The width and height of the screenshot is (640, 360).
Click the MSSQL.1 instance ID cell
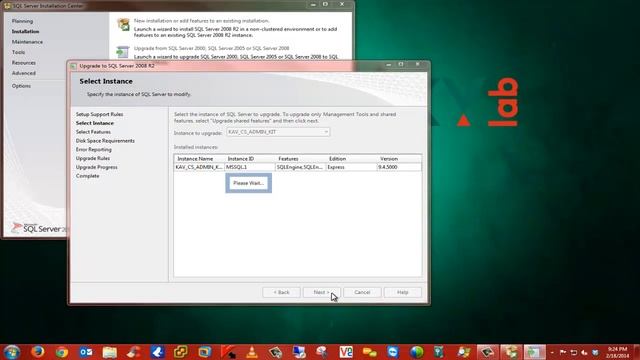[250, 167]
